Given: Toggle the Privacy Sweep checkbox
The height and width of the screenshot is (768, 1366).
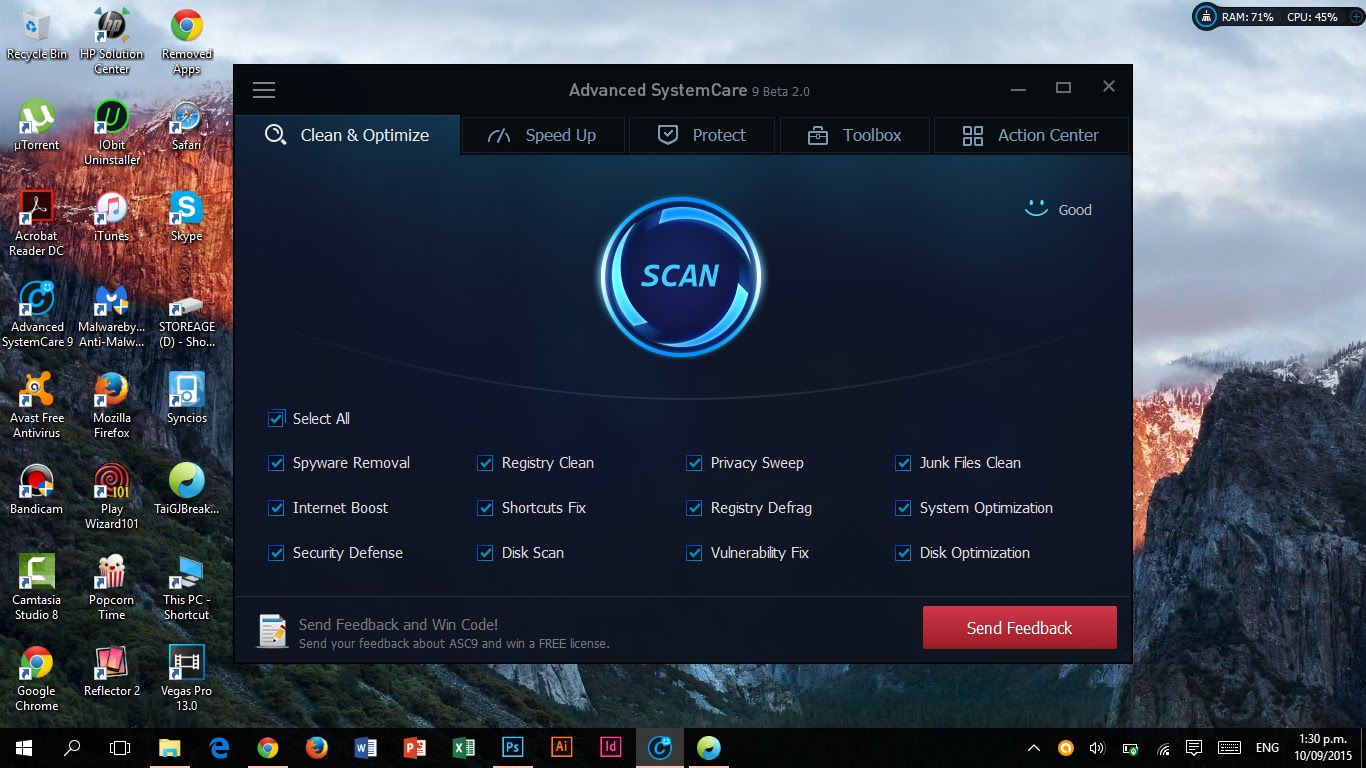Looking at the screenshot, I should (x=695, y=463).
